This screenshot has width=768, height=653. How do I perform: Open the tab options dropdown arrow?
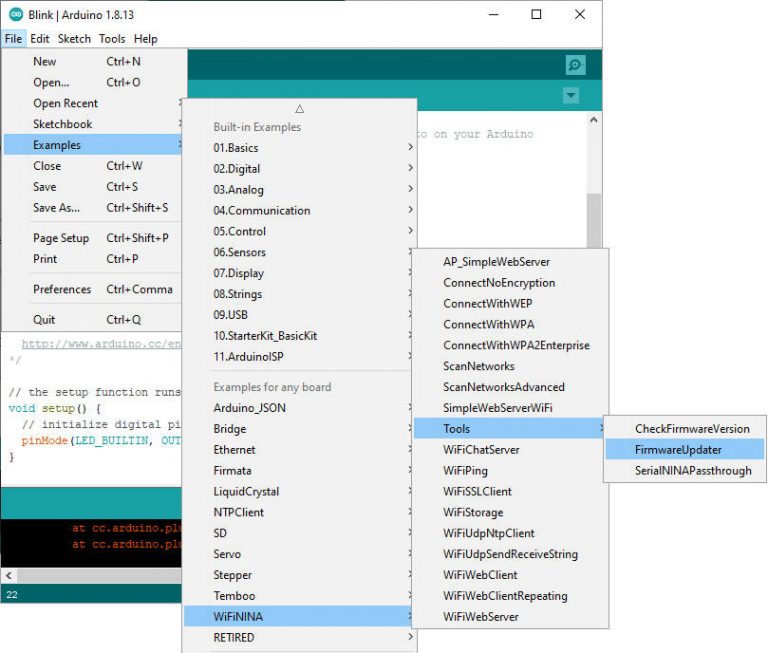(571, 95)
